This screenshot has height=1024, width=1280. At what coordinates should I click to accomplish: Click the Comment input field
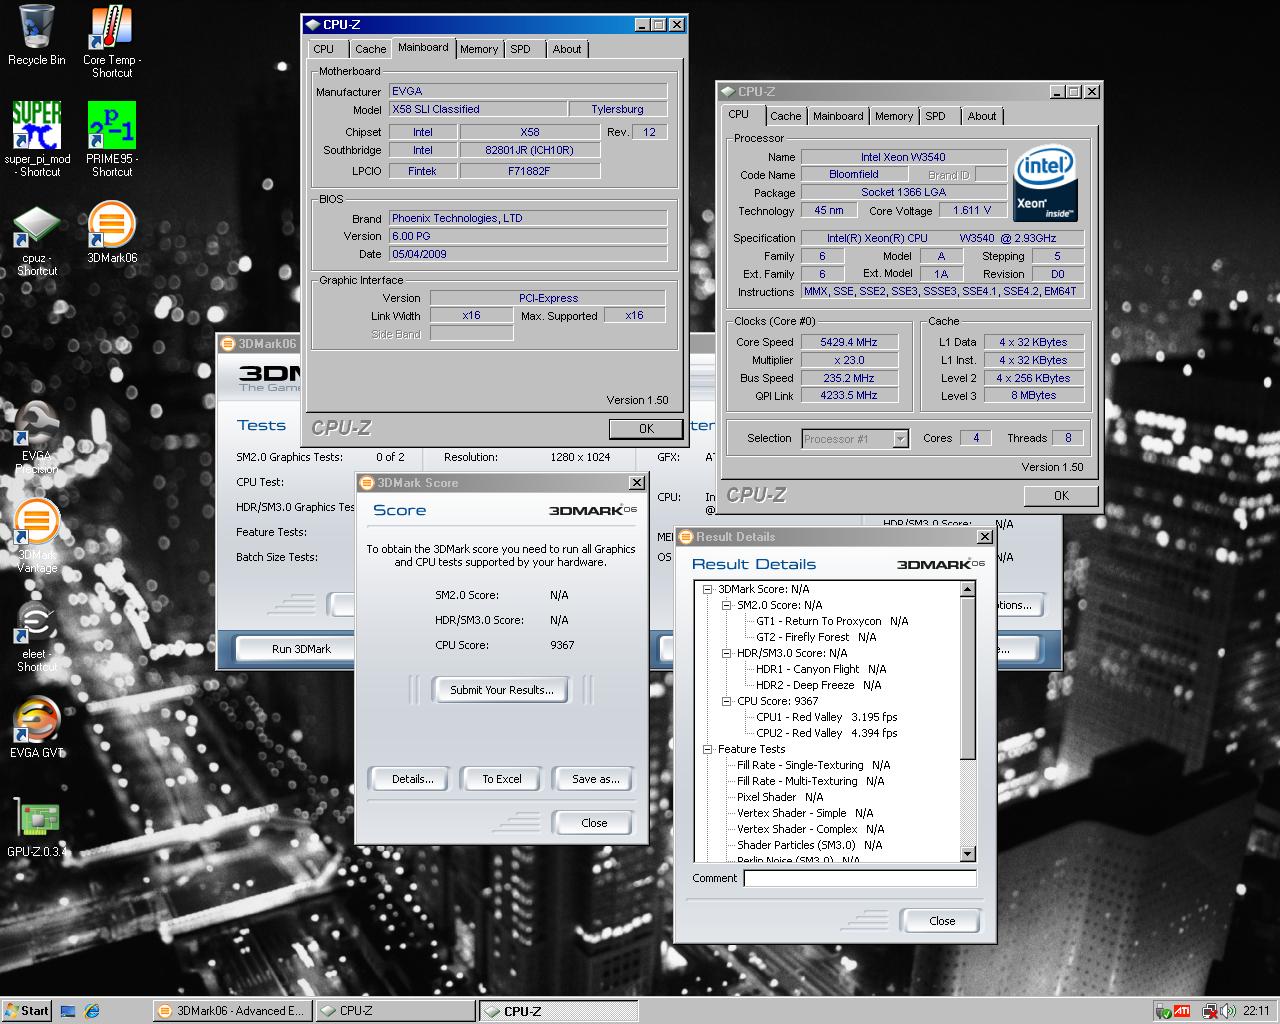pos(860,878)
